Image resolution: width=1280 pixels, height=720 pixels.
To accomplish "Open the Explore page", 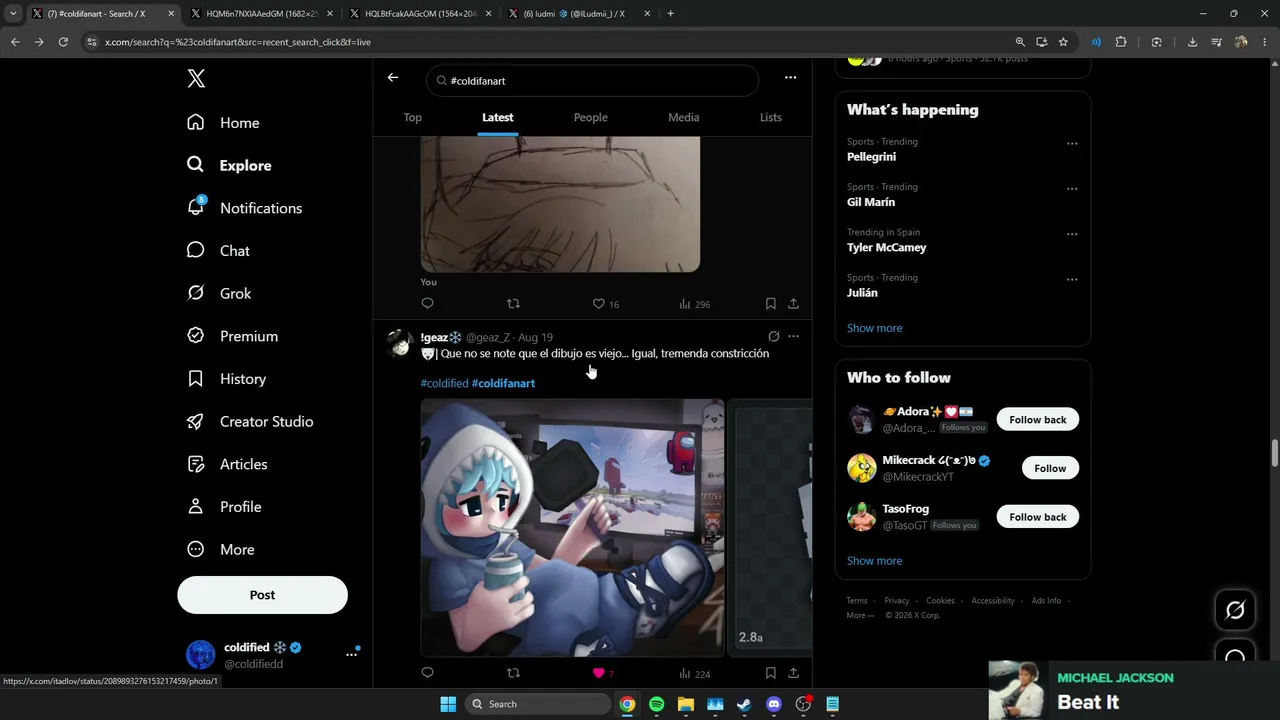I will click(229, 165).
